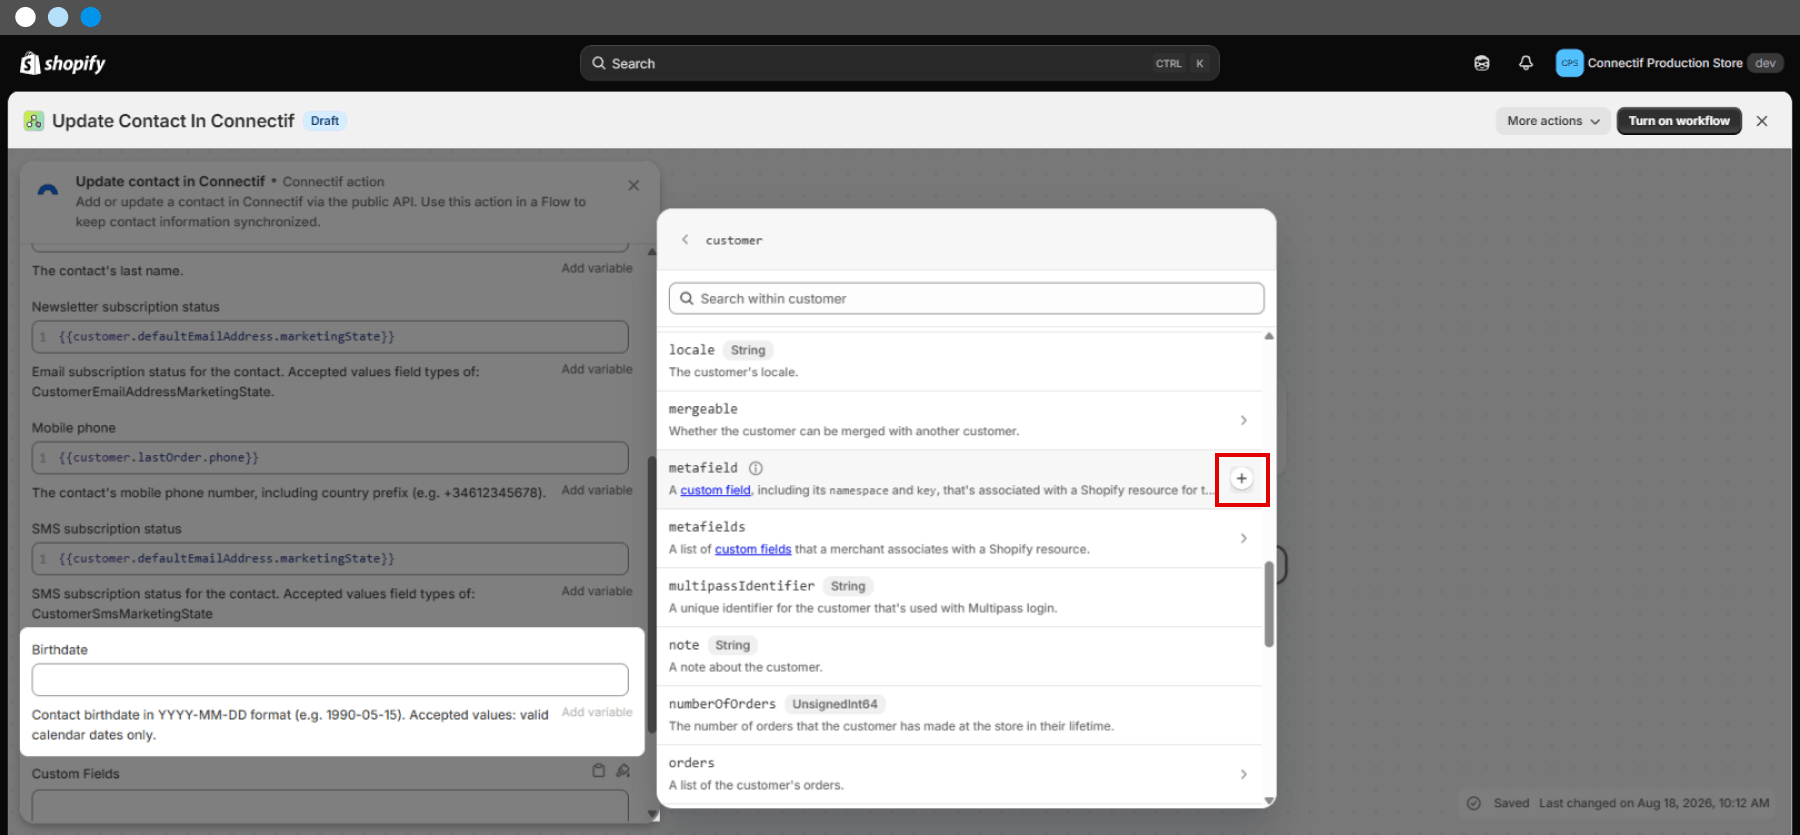This screenshot has height=835, width=1800.
Task: Click Add variable under SMS subscription status
Action: 597,591
